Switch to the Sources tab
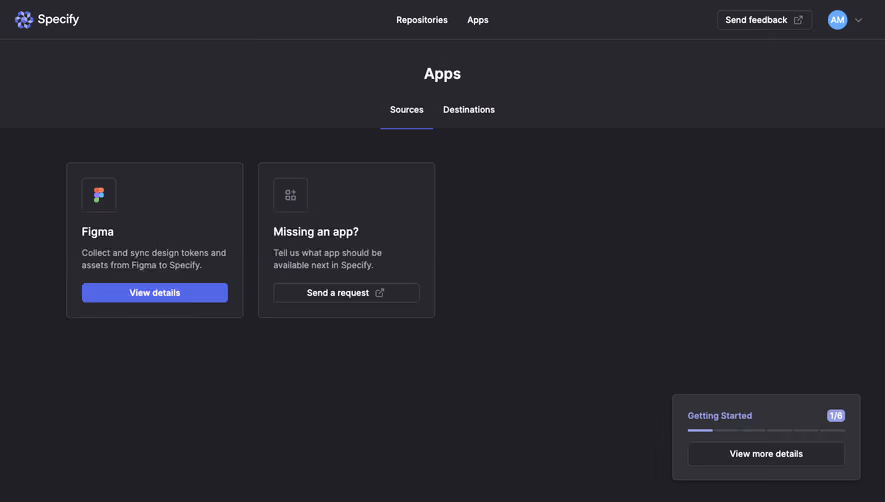Image resolution: width=885 pixels, height=502 pixels. (406, 110)
